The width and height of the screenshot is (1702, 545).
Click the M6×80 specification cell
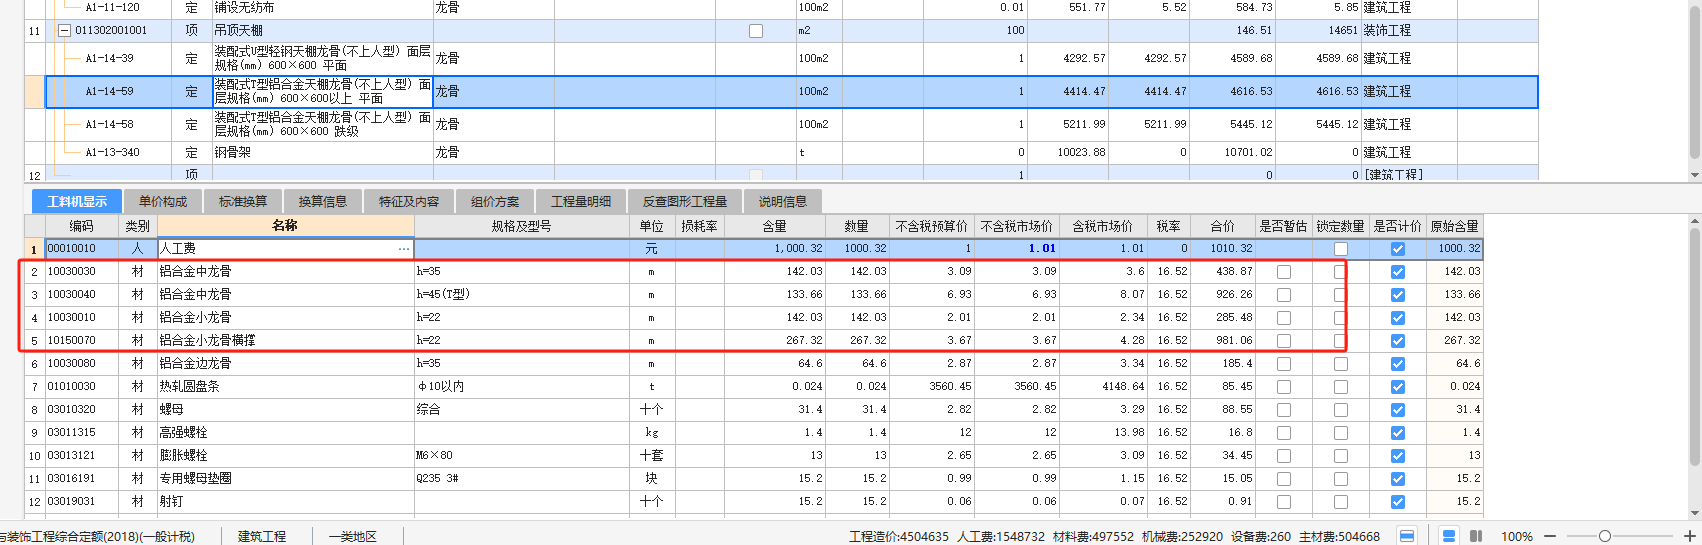tap(521, 456)
